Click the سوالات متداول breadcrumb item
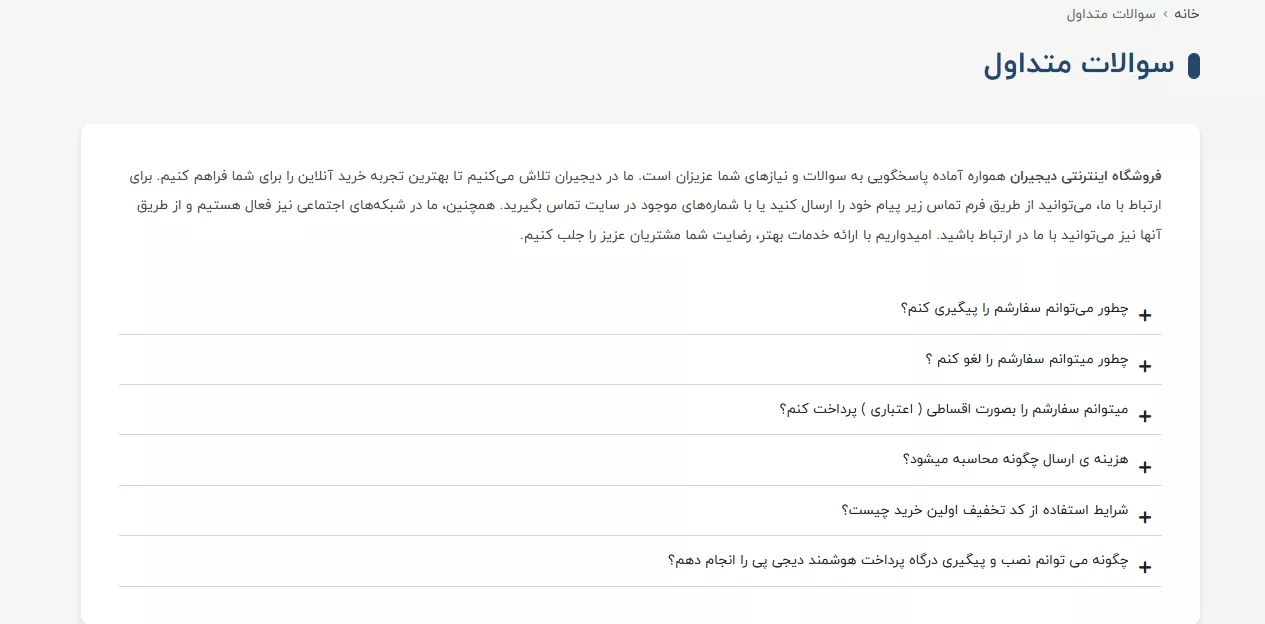Image resolution: width=1265 pixels, height=624 pixels. [1111, 14]
